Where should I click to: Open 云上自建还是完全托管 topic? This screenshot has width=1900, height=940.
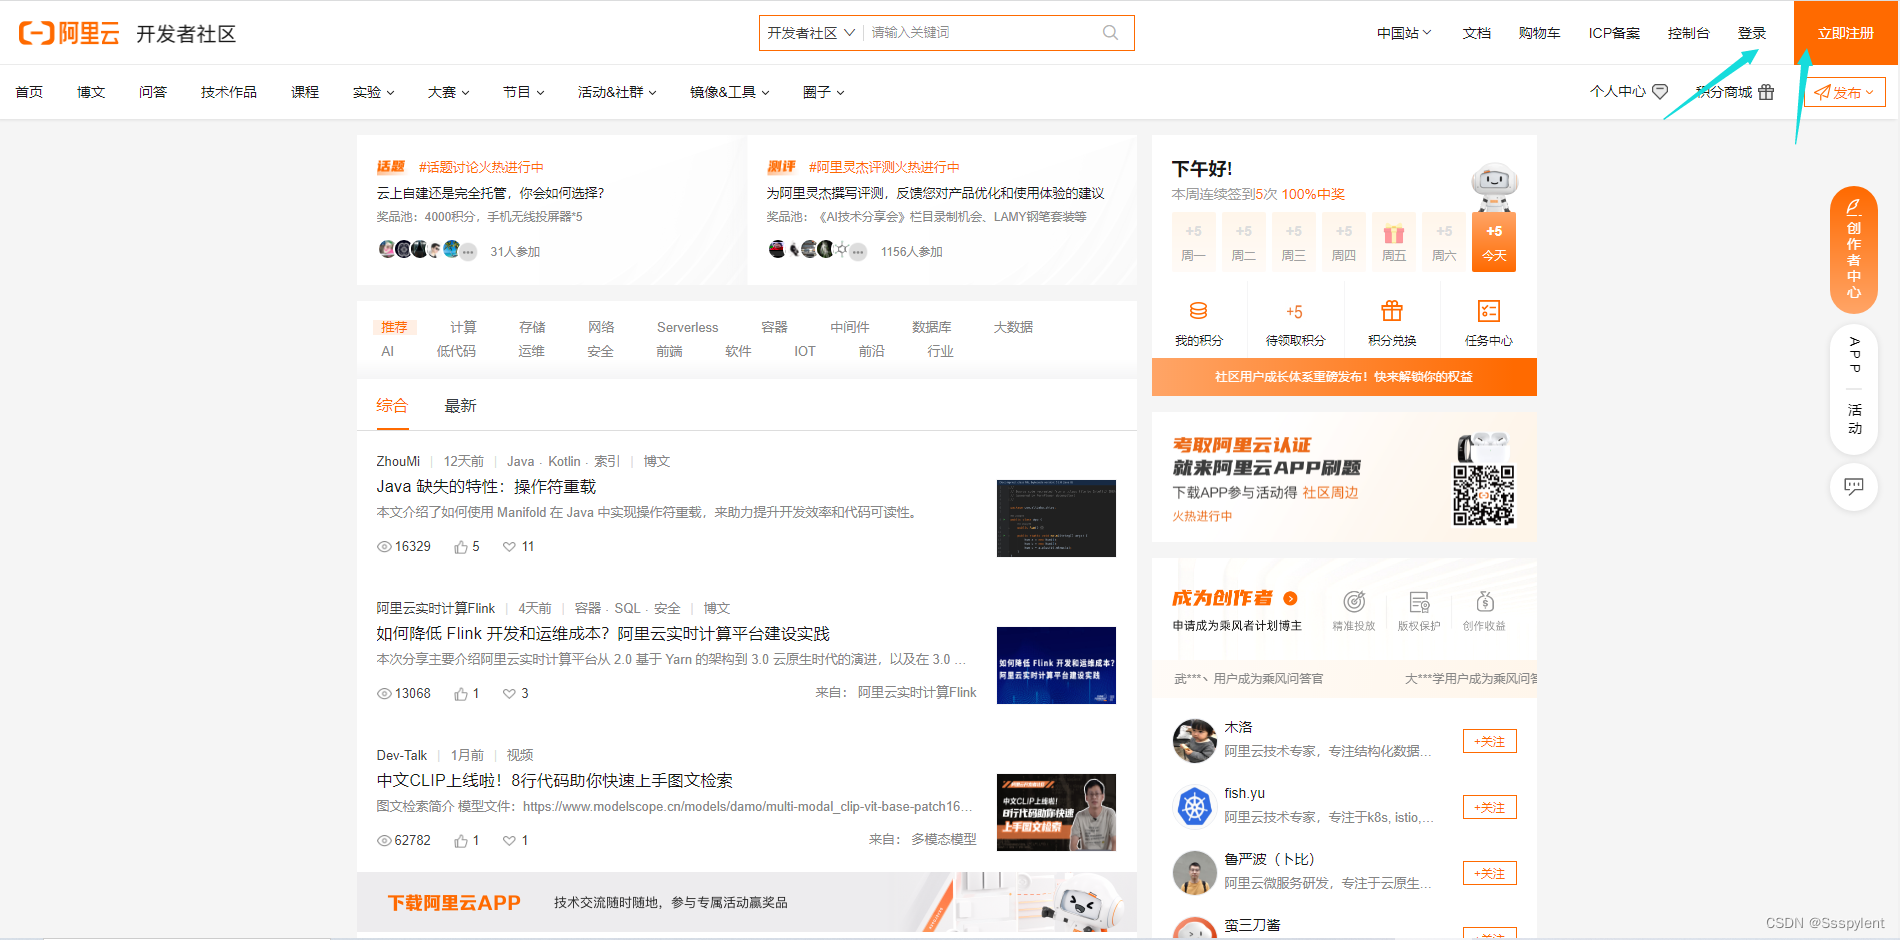(490, 193)
